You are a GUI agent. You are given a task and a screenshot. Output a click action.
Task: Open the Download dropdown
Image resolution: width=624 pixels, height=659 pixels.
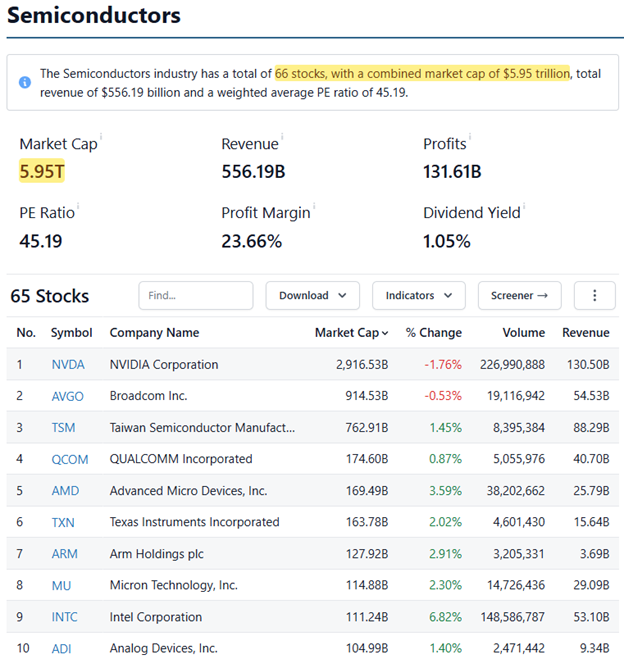click(x=312, y=295)
